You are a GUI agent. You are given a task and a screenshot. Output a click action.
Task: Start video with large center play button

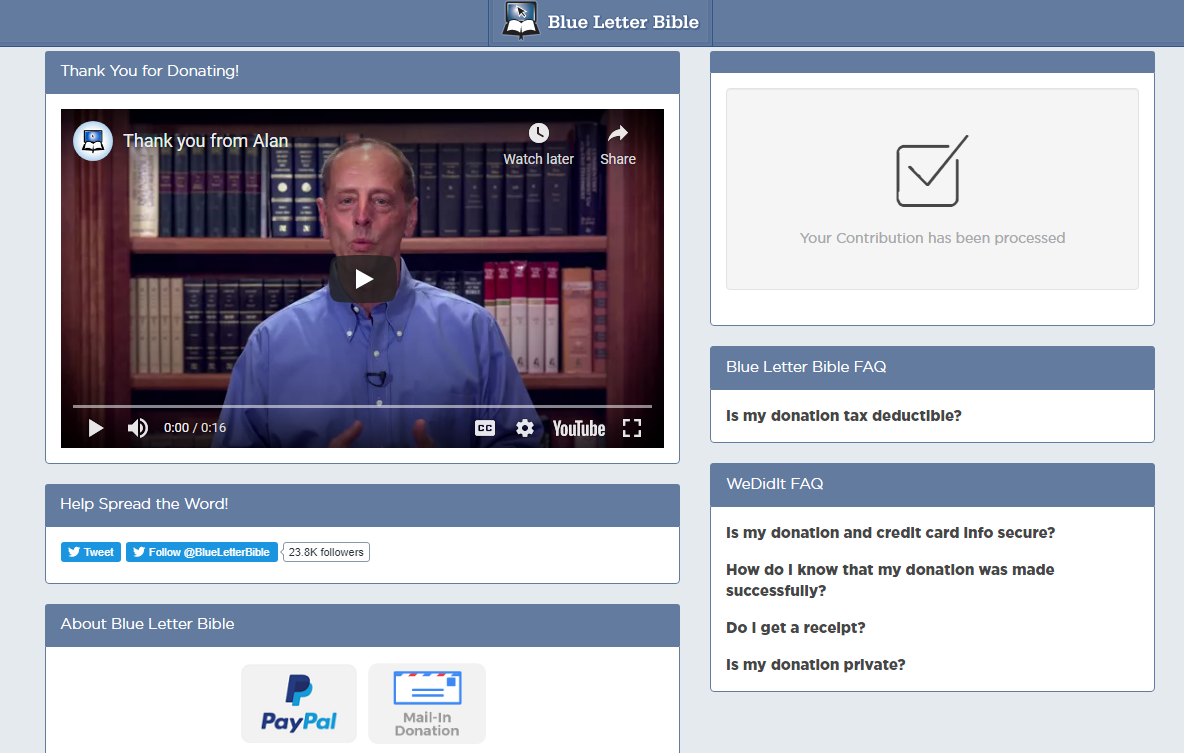pyautogui.click(x=363, y=279)
